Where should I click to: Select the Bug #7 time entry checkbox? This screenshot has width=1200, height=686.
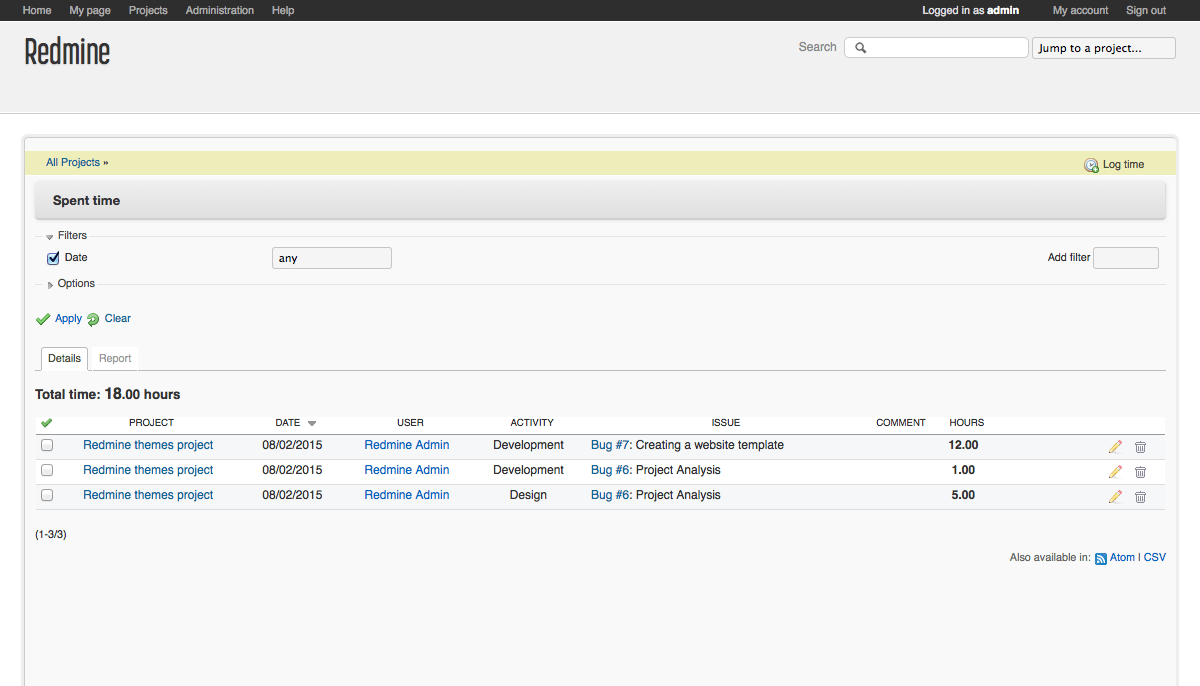pos(47,445)
